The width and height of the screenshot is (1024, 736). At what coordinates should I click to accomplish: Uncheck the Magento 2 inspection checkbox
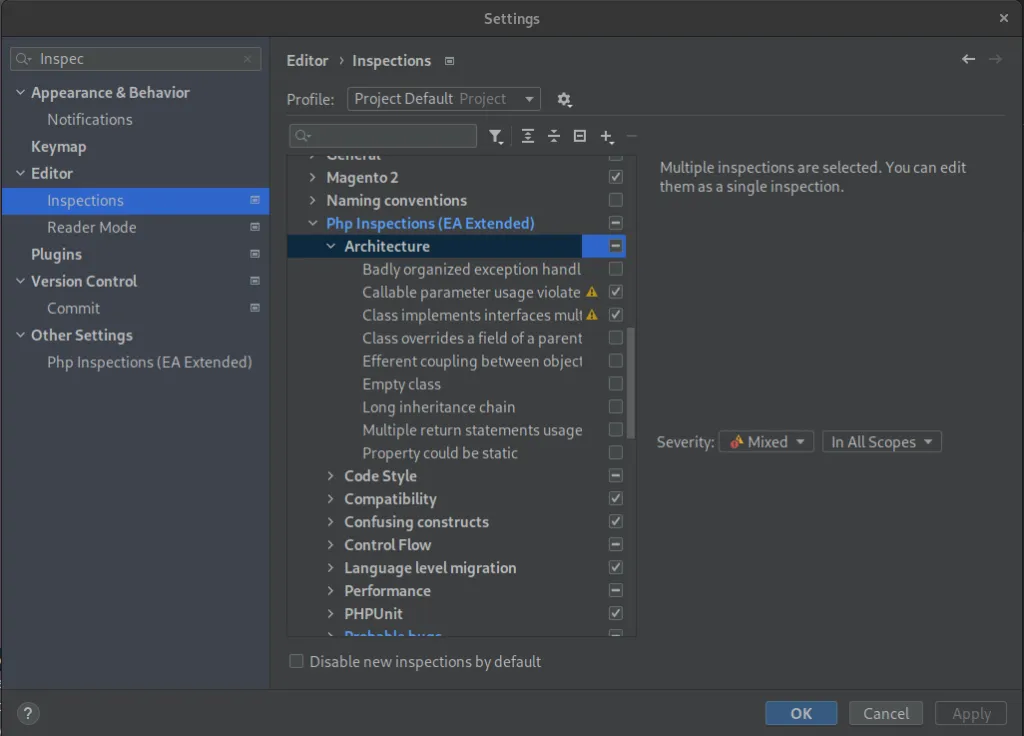615,176
